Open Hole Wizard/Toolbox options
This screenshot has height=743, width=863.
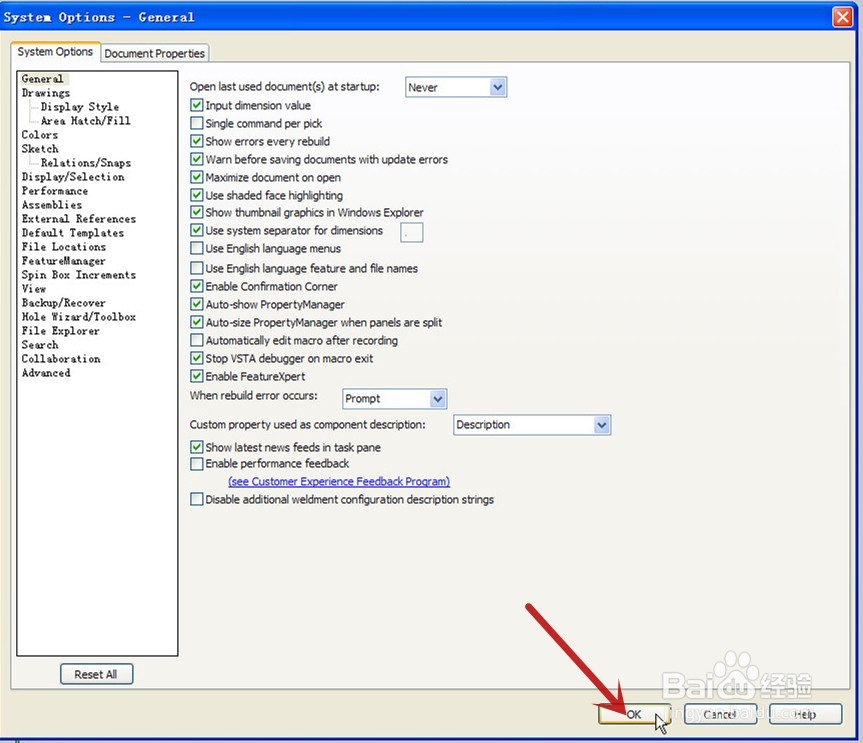click(79, 316)
